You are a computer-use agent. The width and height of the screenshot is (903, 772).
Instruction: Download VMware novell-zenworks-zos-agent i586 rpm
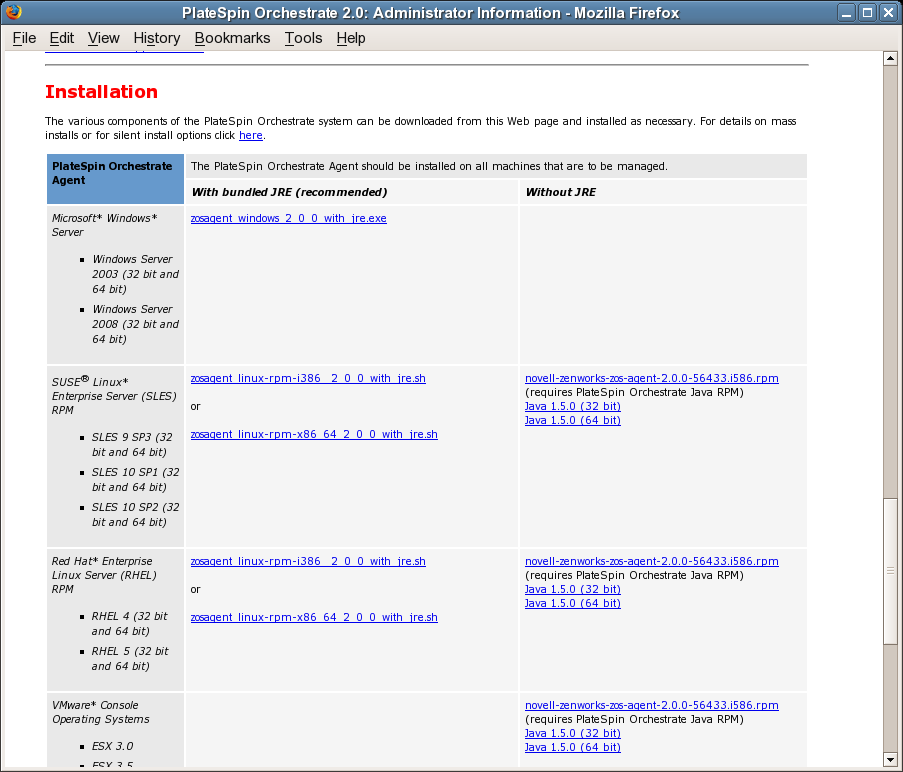(651, 705)
